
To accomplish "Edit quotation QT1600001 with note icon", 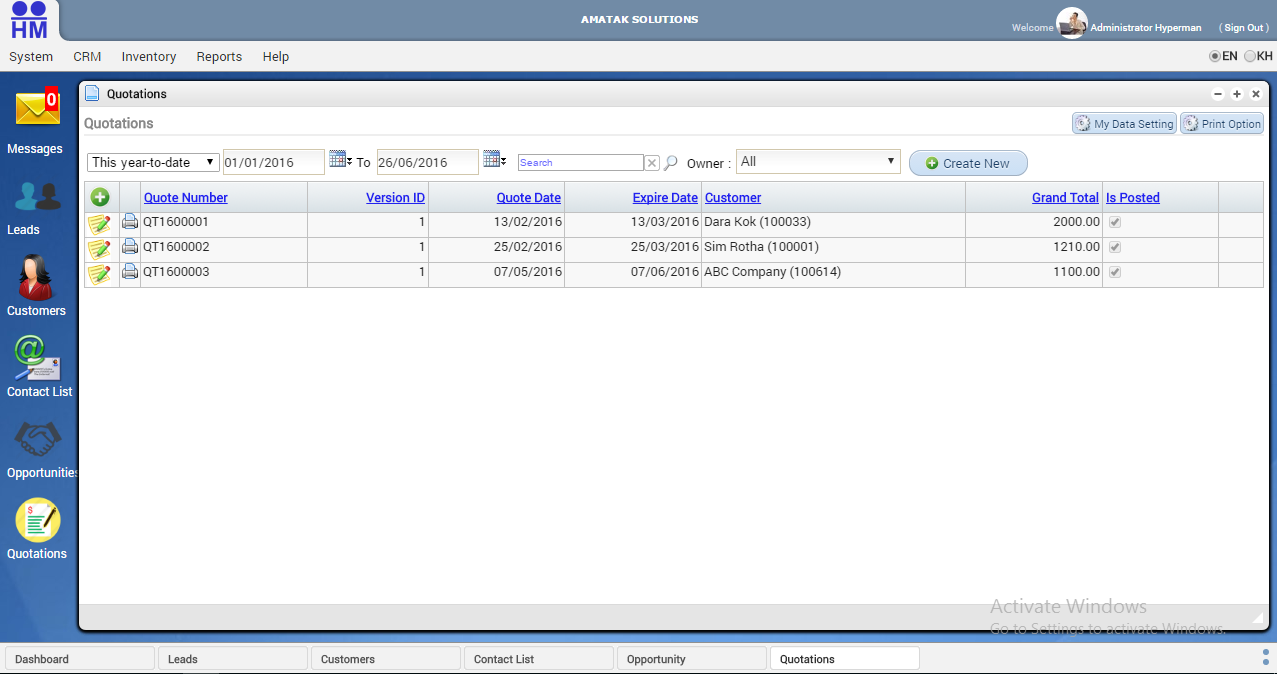I will coord(99,223).
